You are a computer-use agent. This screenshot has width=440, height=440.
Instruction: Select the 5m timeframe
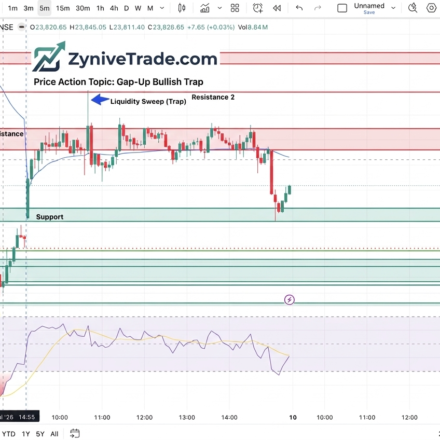pyautogui.click(x=44, y=8)
